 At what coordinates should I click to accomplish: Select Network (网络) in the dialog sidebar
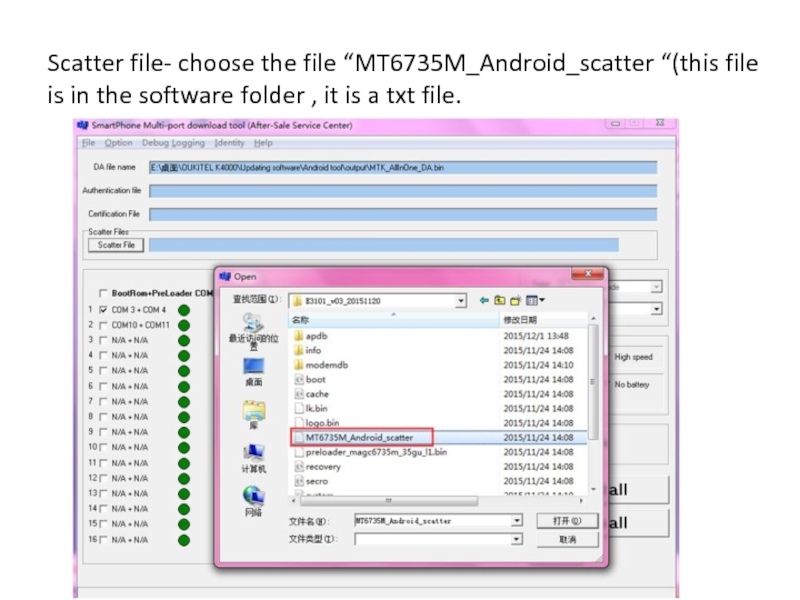tap(254, 502)
